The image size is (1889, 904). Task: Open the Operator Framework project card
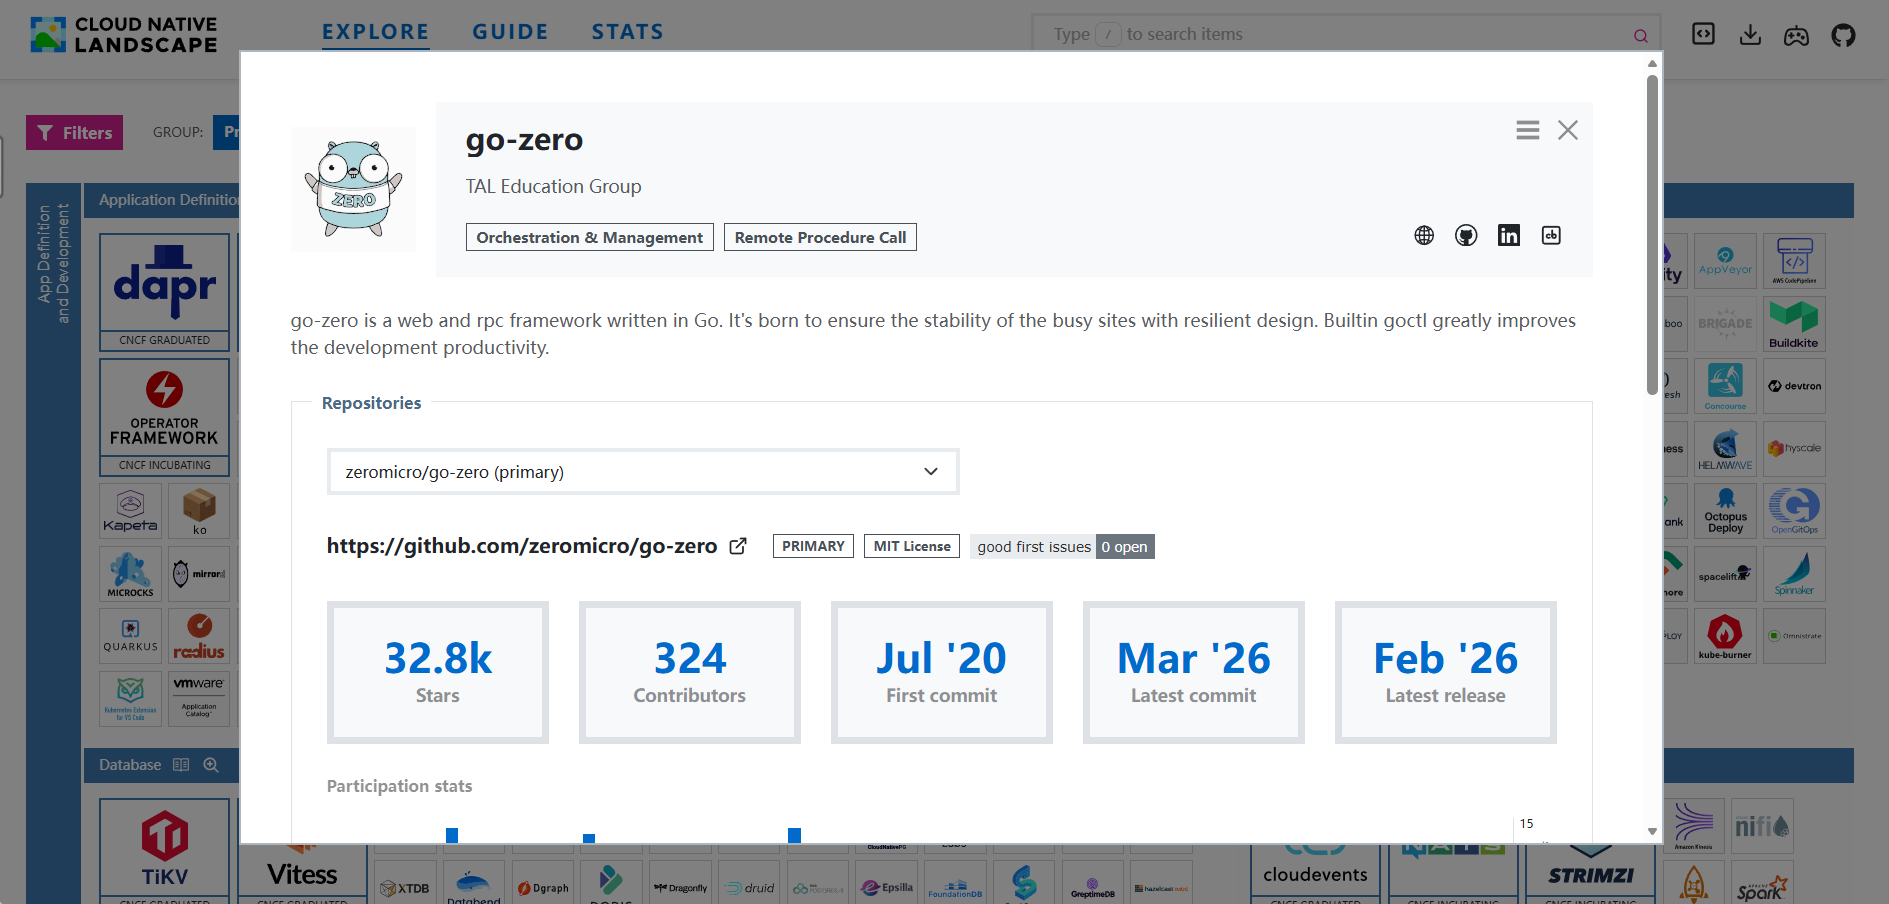pos(165,417)
